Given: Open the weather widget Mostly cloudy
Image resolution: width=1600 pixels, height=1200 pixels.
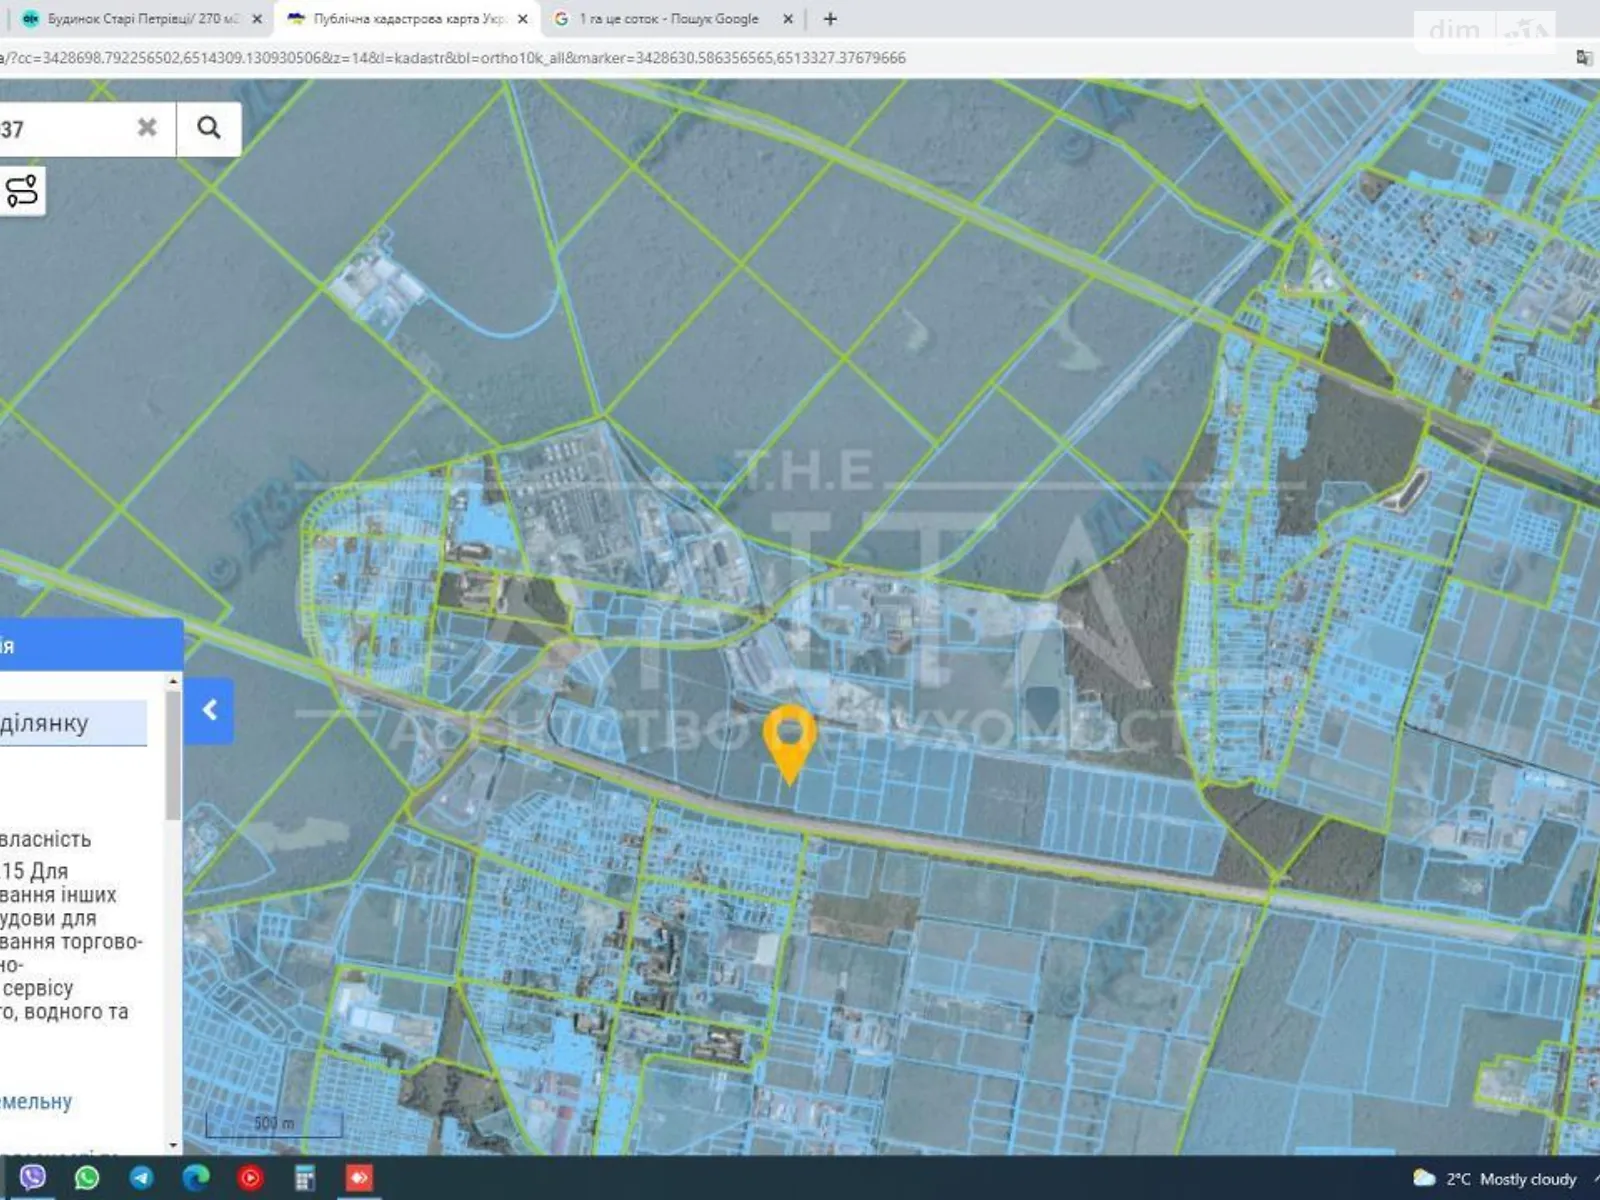Looking at the screenshot, I should [x=1495, y=1179].
